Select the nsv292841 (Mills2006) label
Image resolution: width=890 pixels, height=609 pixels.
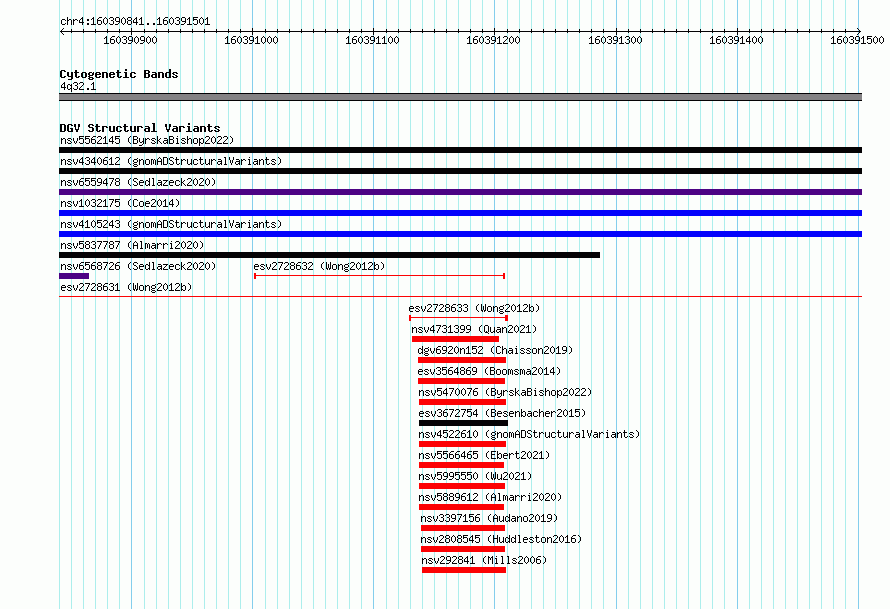click(484, 560)
